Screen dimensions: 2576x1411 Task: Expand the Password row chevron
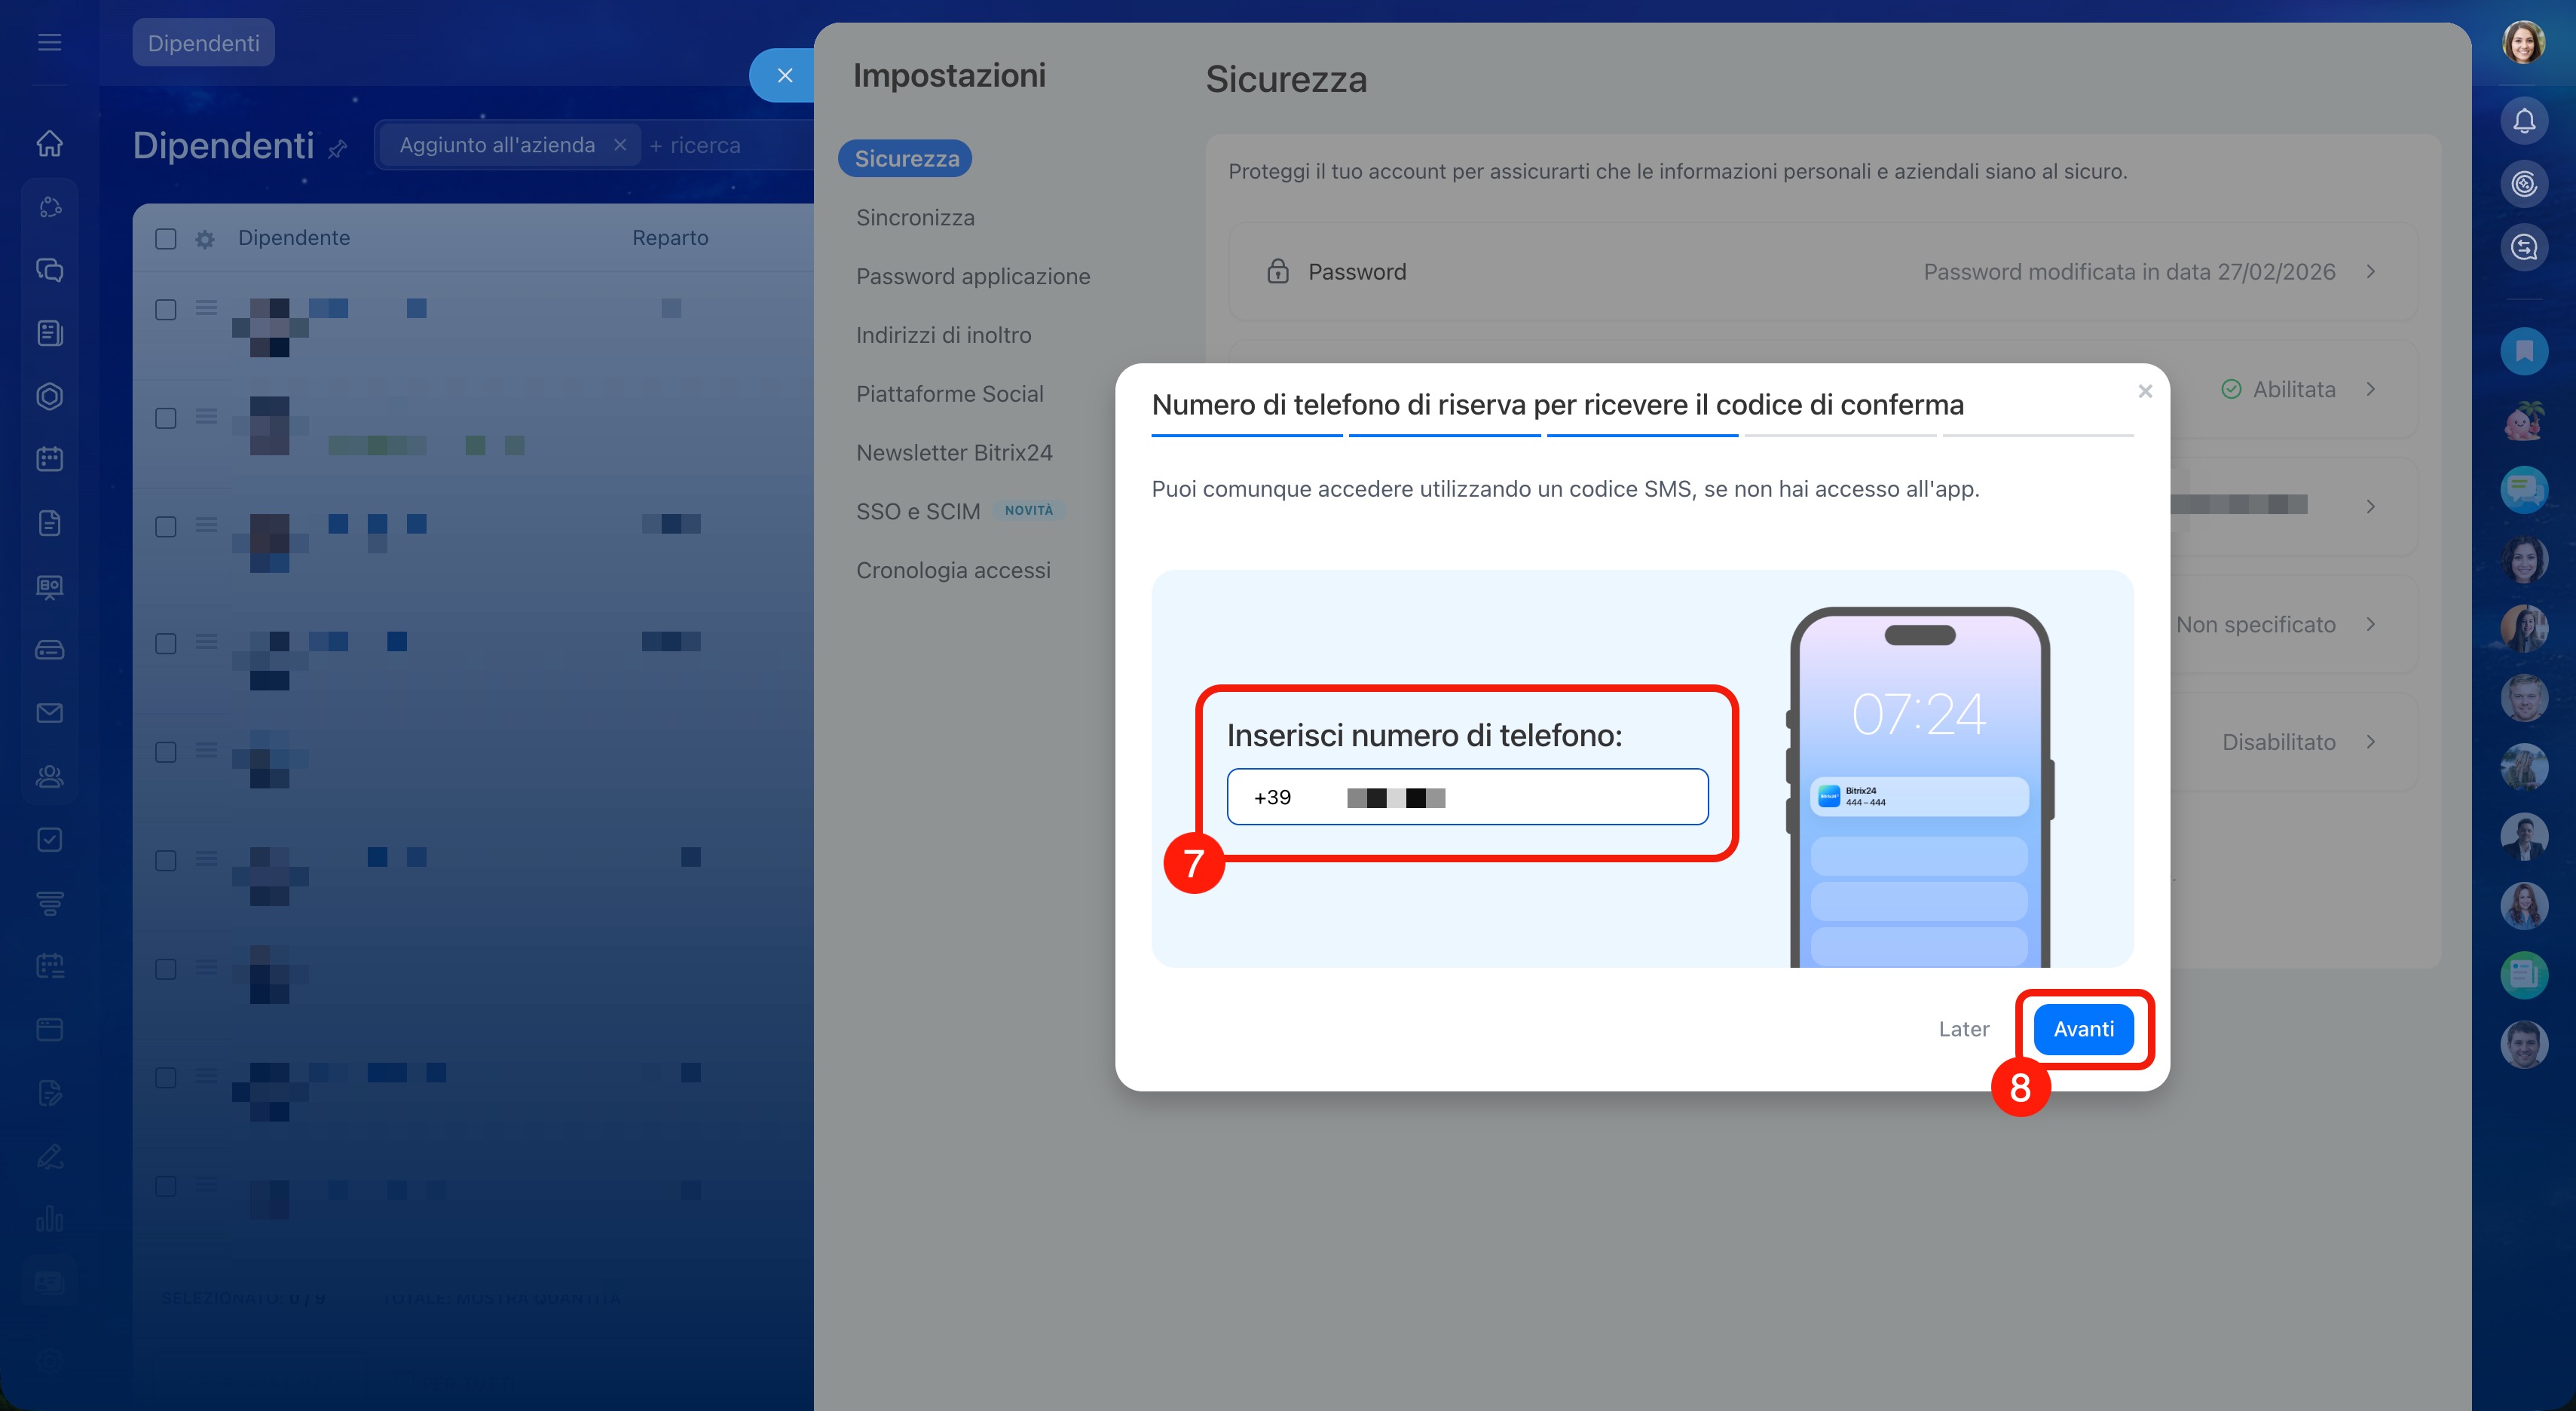(2370, 272)
